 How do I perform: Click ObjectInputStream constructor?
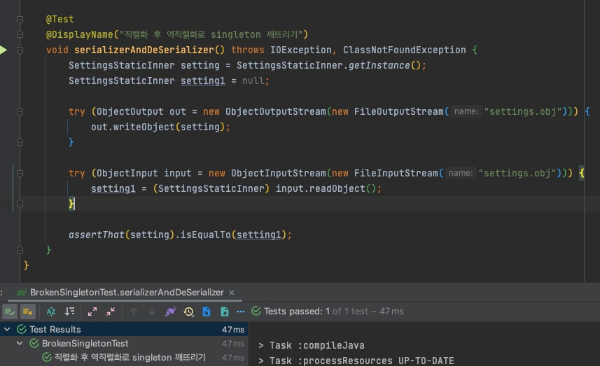[279, 173]
